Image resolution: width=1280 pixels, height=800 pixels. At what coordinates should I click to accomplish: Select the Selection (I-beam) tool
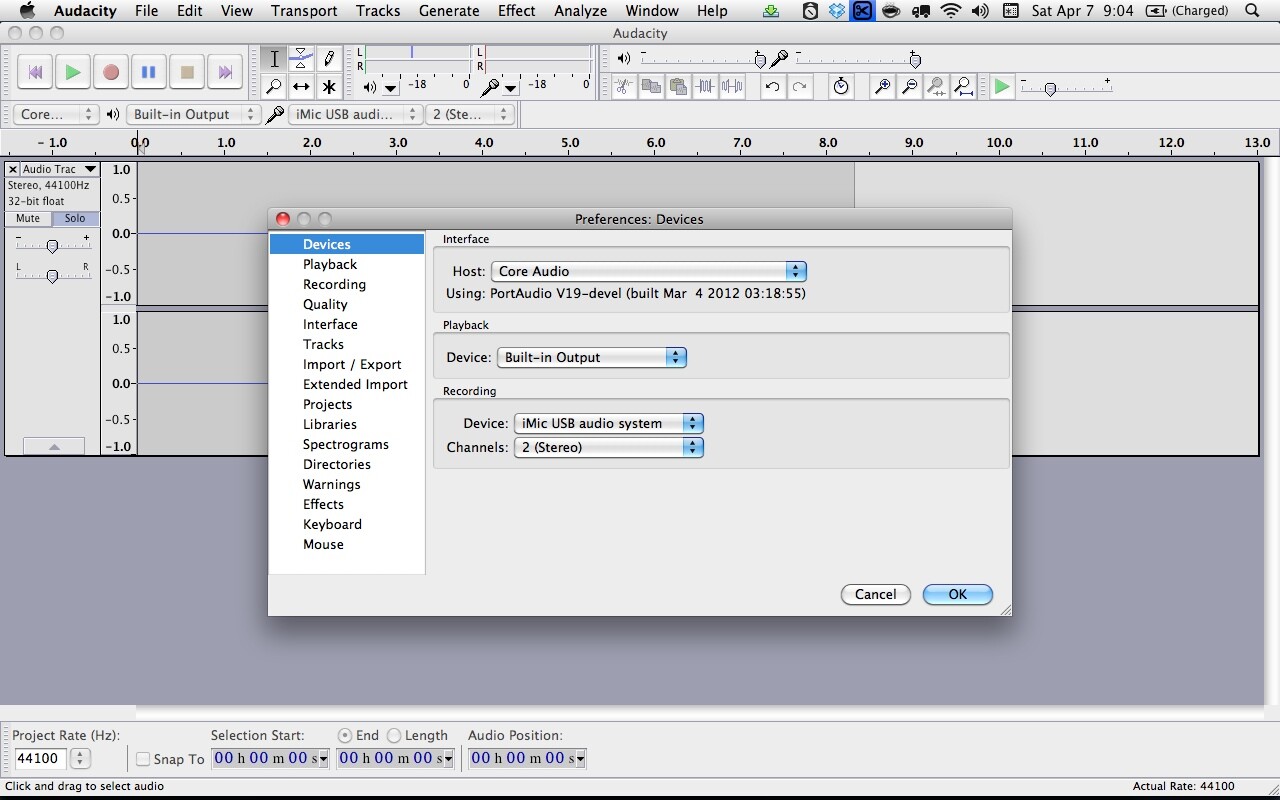click(274, 59)
